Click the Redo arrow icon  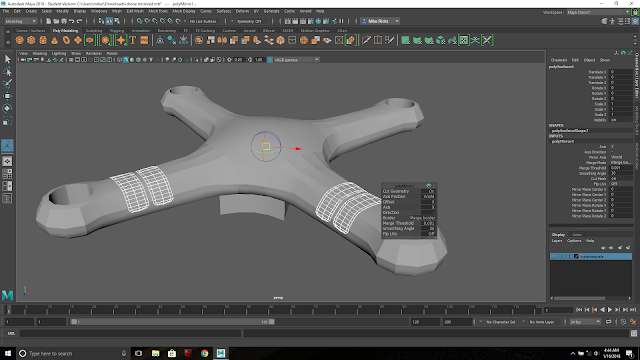[x=80, y=21]
